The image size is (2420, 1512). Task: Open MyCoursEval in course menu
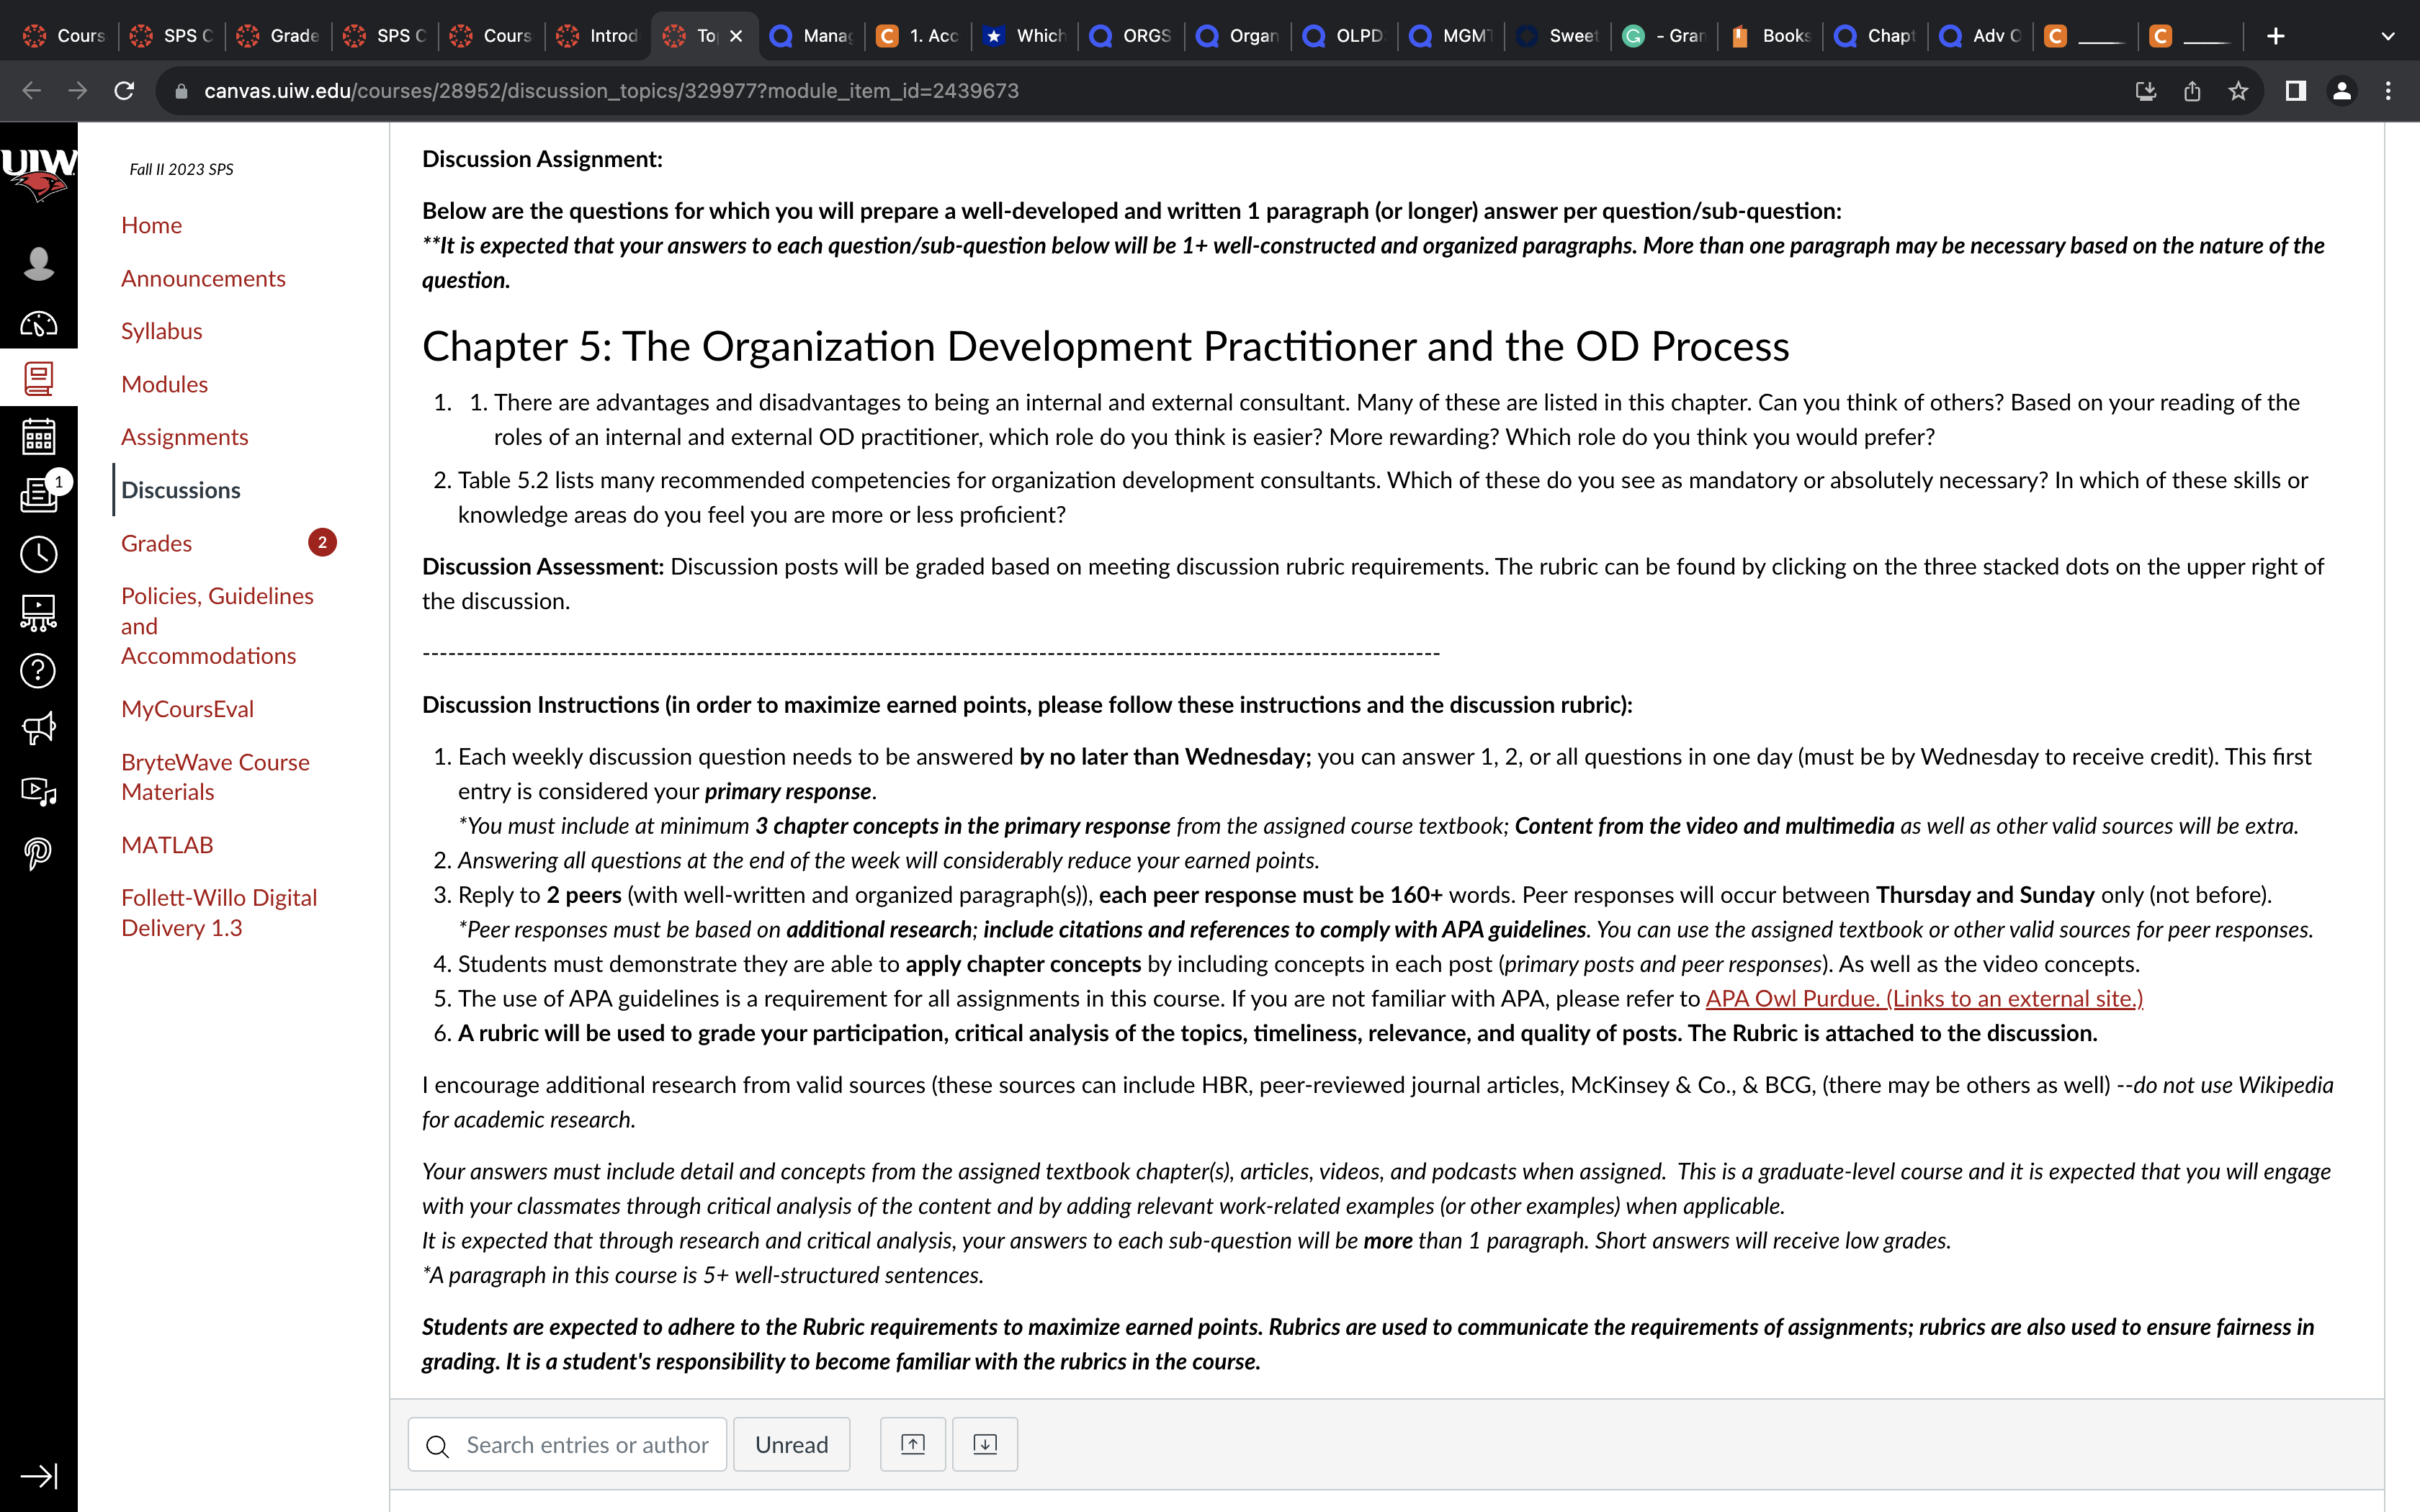(187, 709)
